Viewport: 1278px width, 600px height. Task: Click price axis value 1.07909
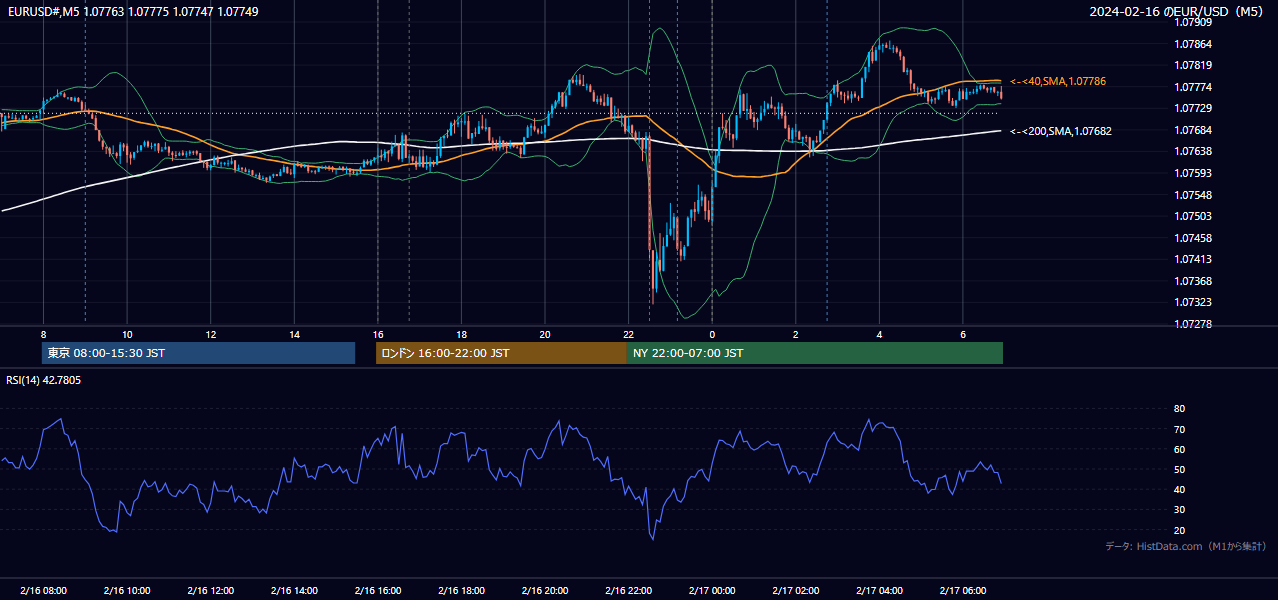pyautogui.click(x=1192, y=22)
